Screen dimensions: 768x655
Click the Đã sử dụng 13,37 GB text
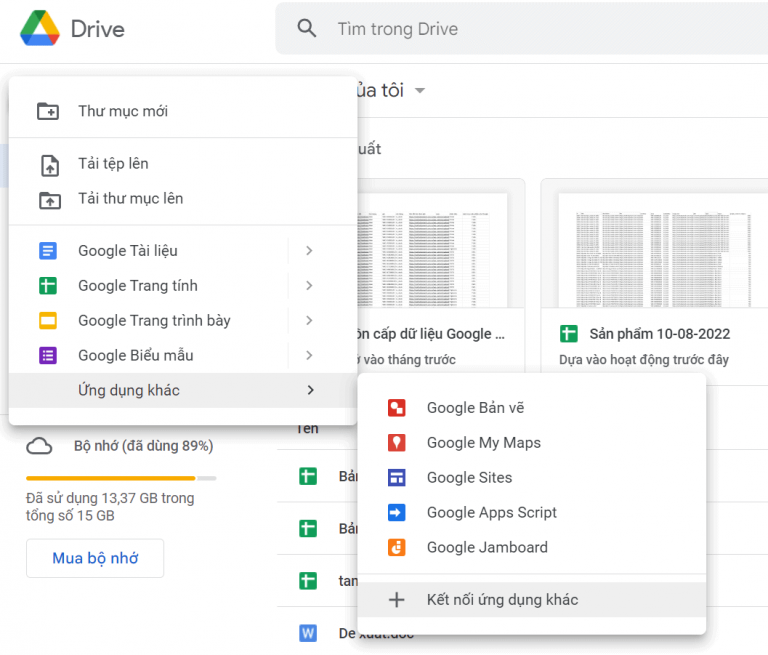coord(110,507)
